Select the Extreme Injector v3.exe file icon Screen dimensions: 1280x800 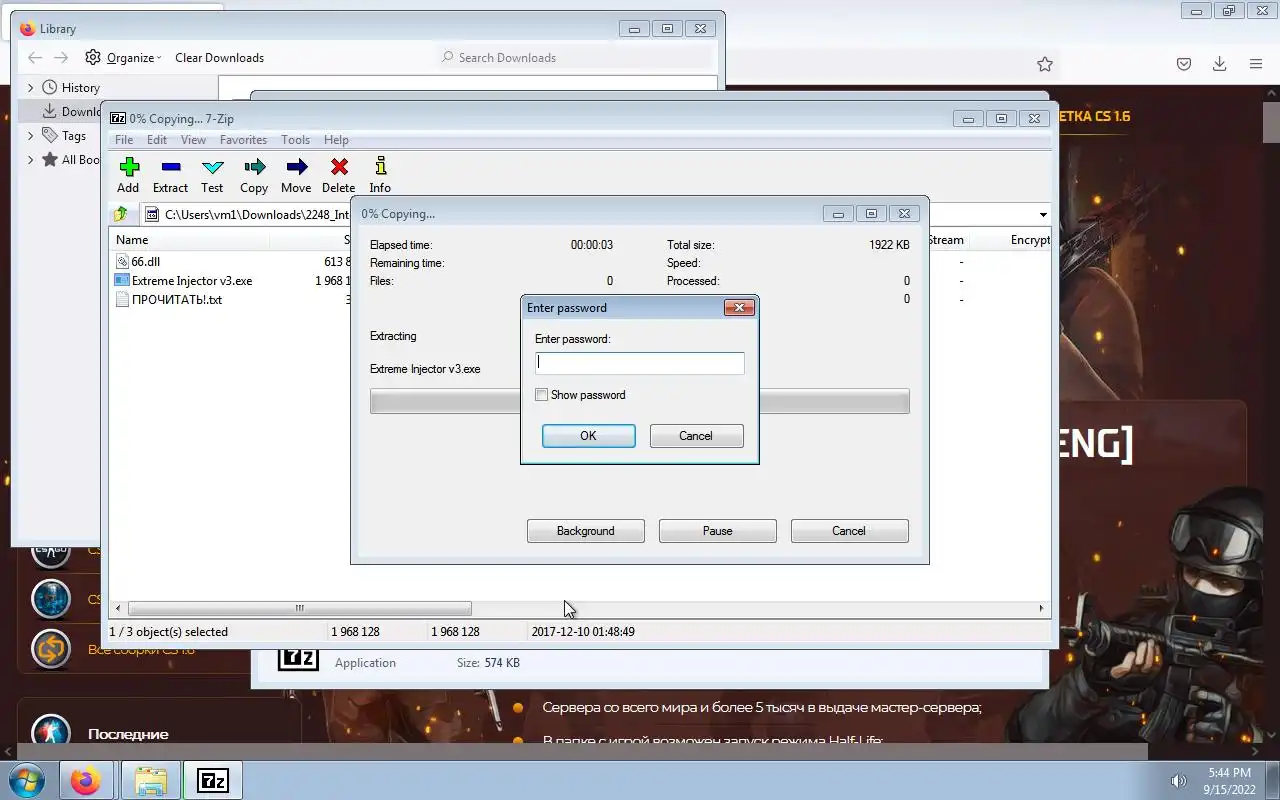coord(122,281)
